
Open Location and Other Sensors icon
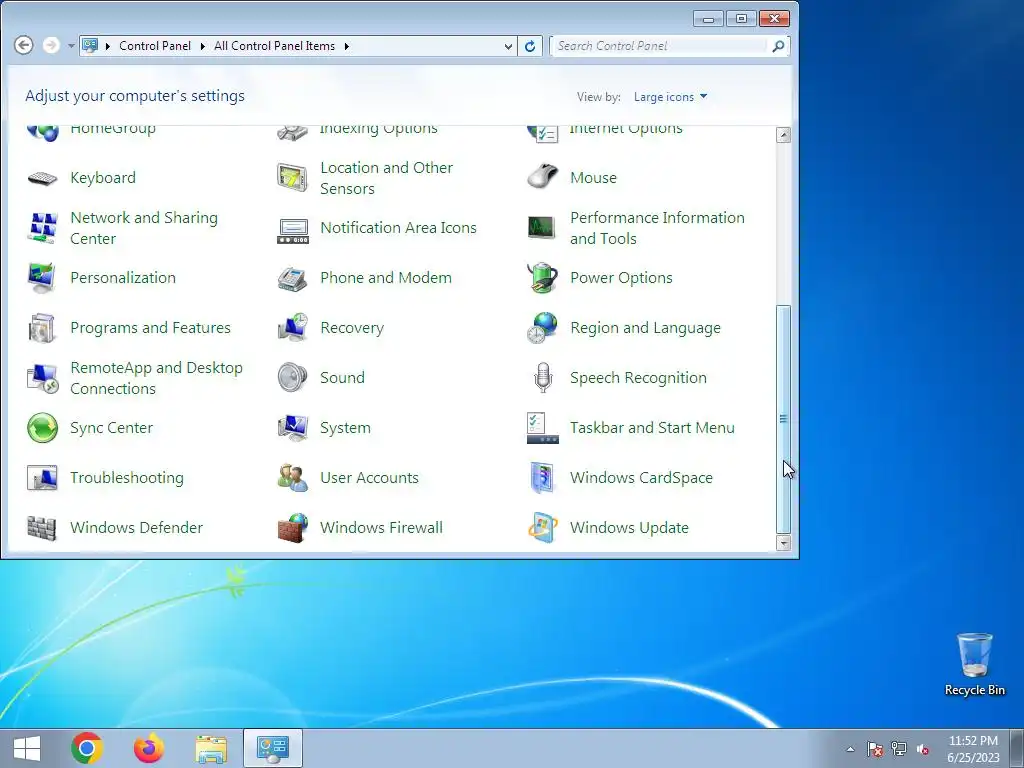pos(292,178)
